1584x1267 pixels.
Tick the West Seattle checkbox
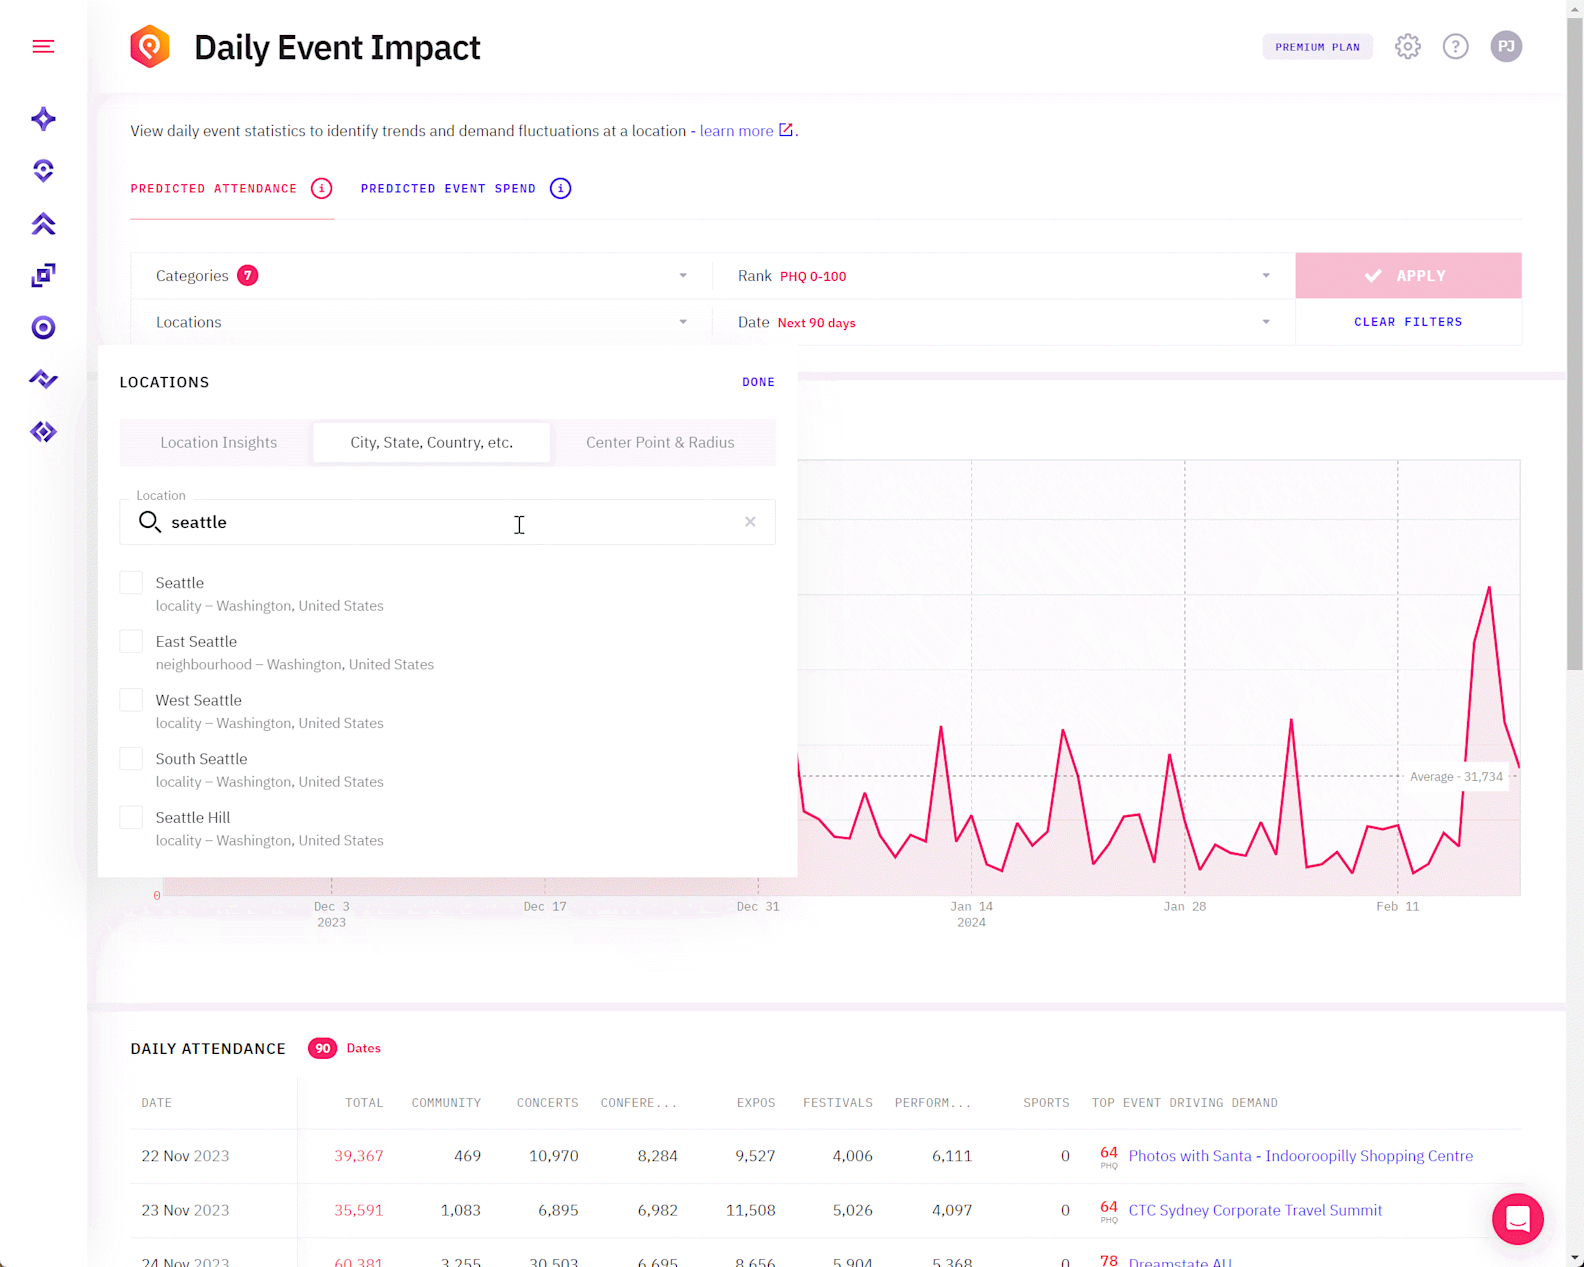pyautogui.click(x=131, y=700)
